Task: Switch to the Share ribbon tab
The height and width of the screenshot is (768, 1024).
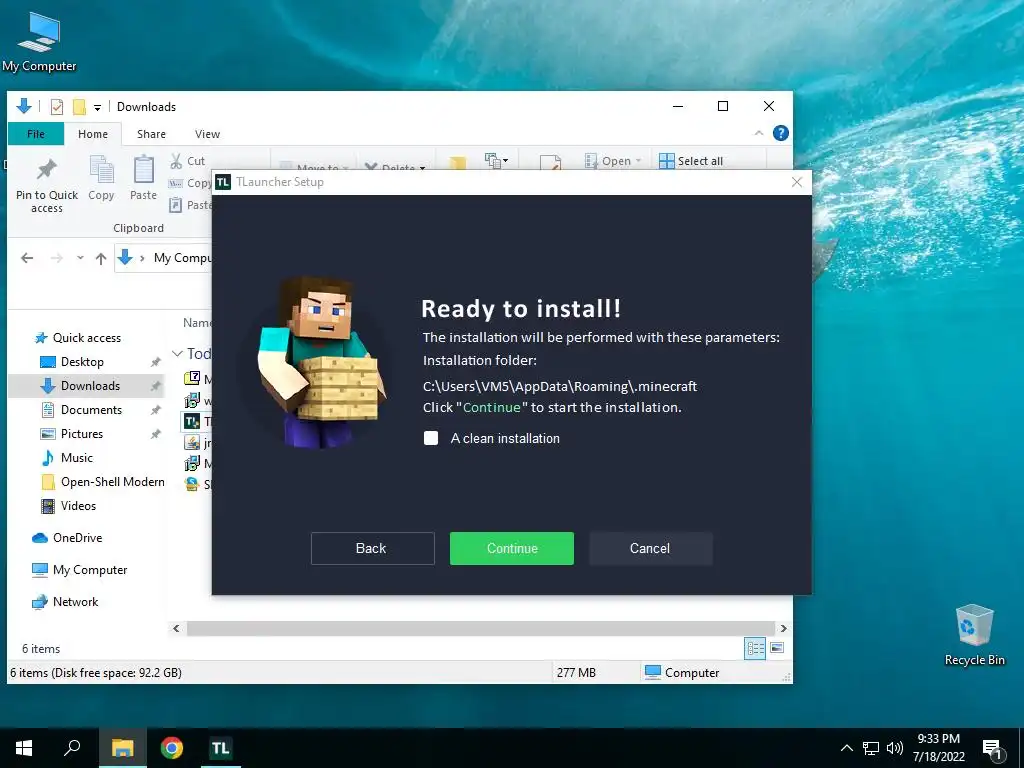Action: [x=151, y=134]
